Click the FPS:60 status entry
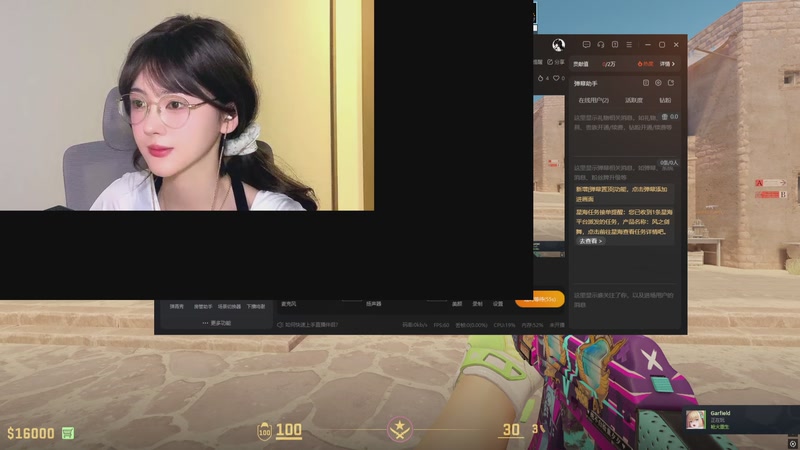The width and height of the screenshot is (800, 450). (441, 325)
